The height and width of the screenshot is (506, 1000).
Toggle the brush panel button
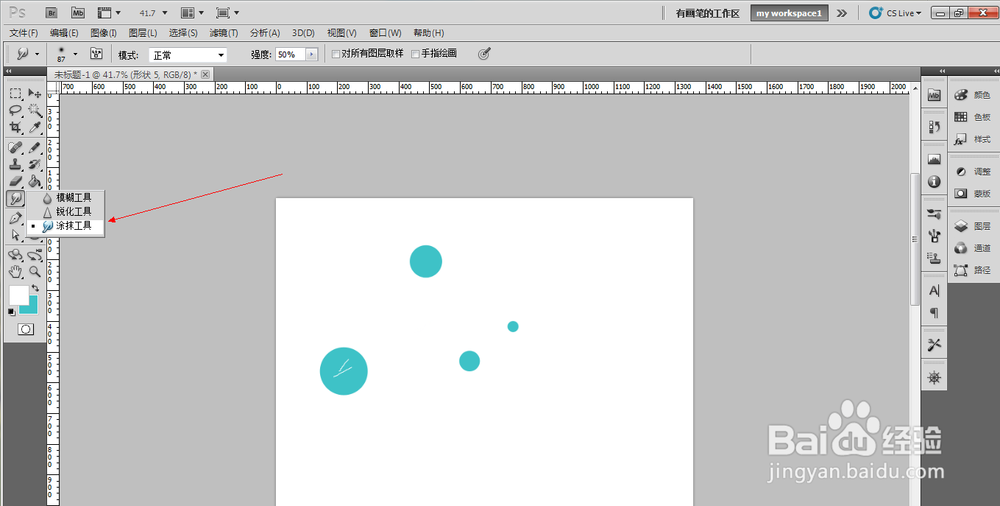tap(96, 54)
